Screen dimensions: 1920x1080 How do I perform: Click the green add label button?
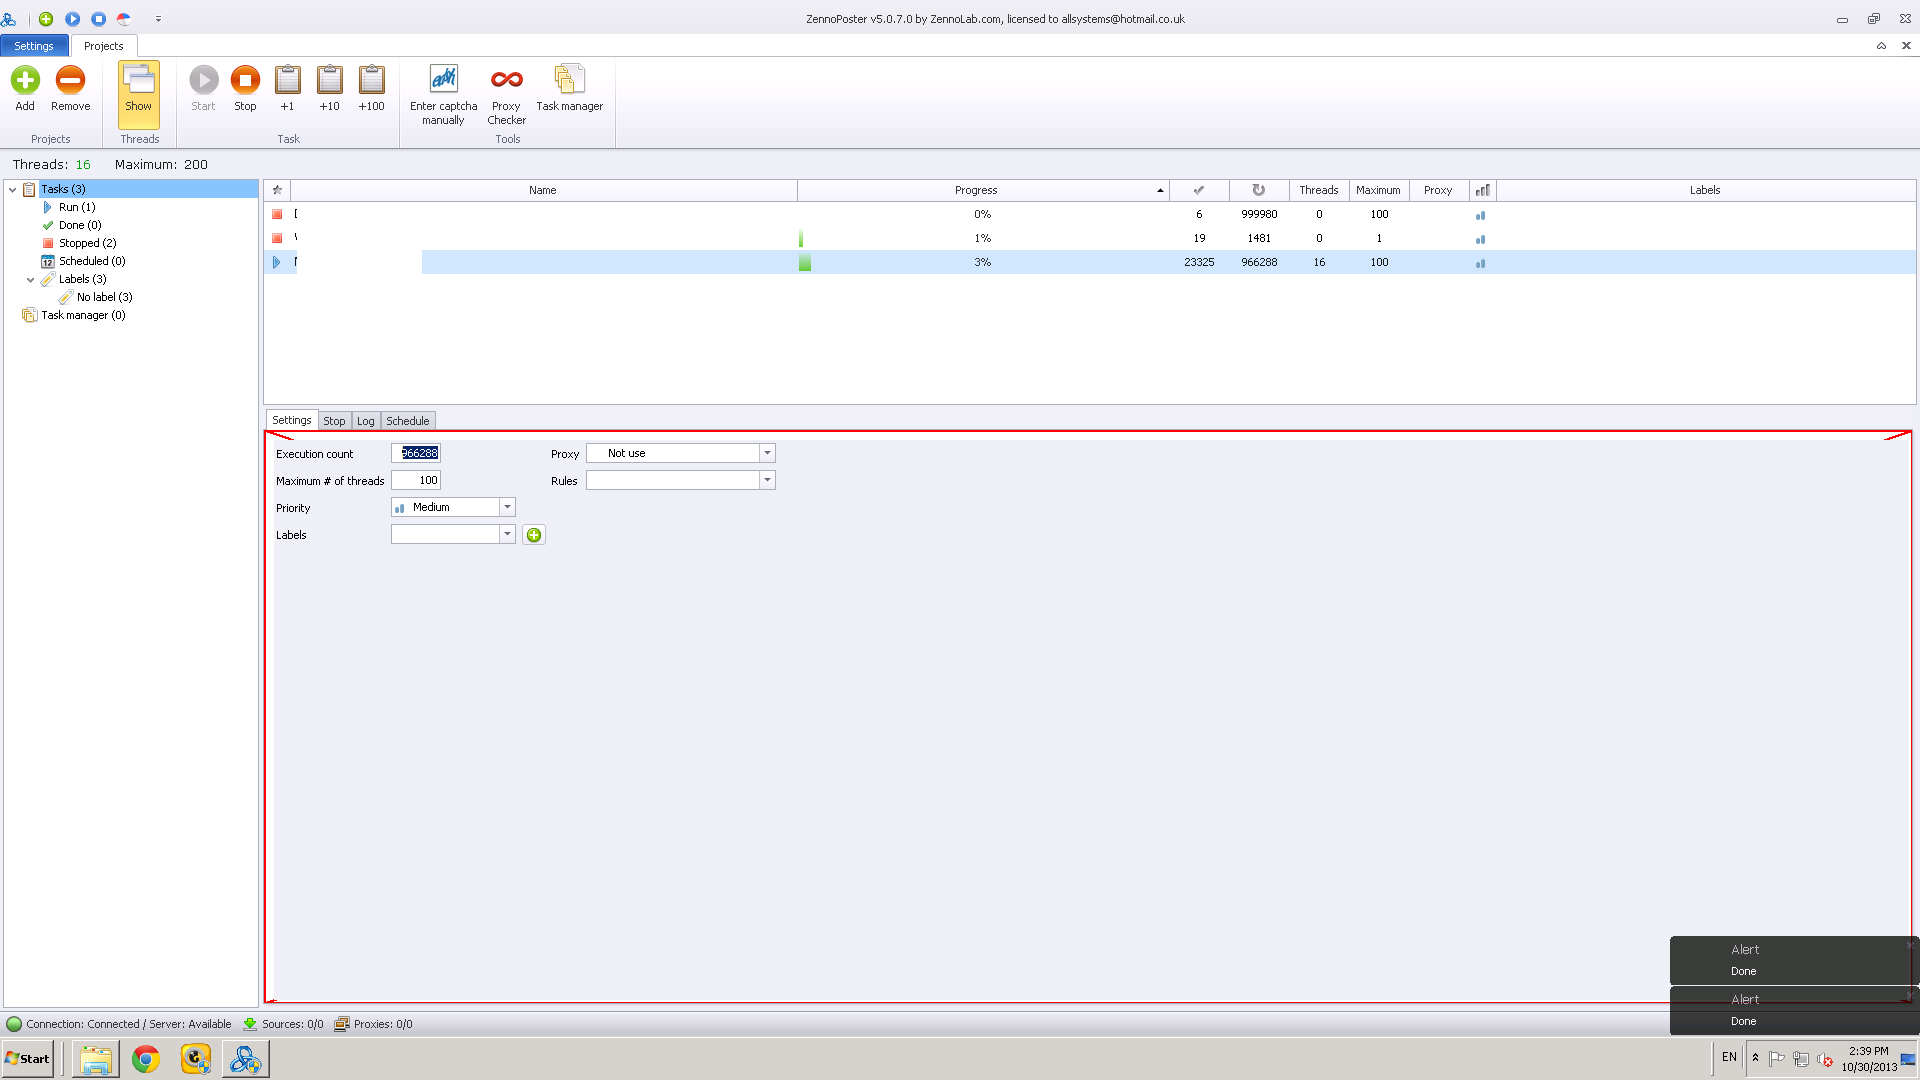click(x=534, y=535)
